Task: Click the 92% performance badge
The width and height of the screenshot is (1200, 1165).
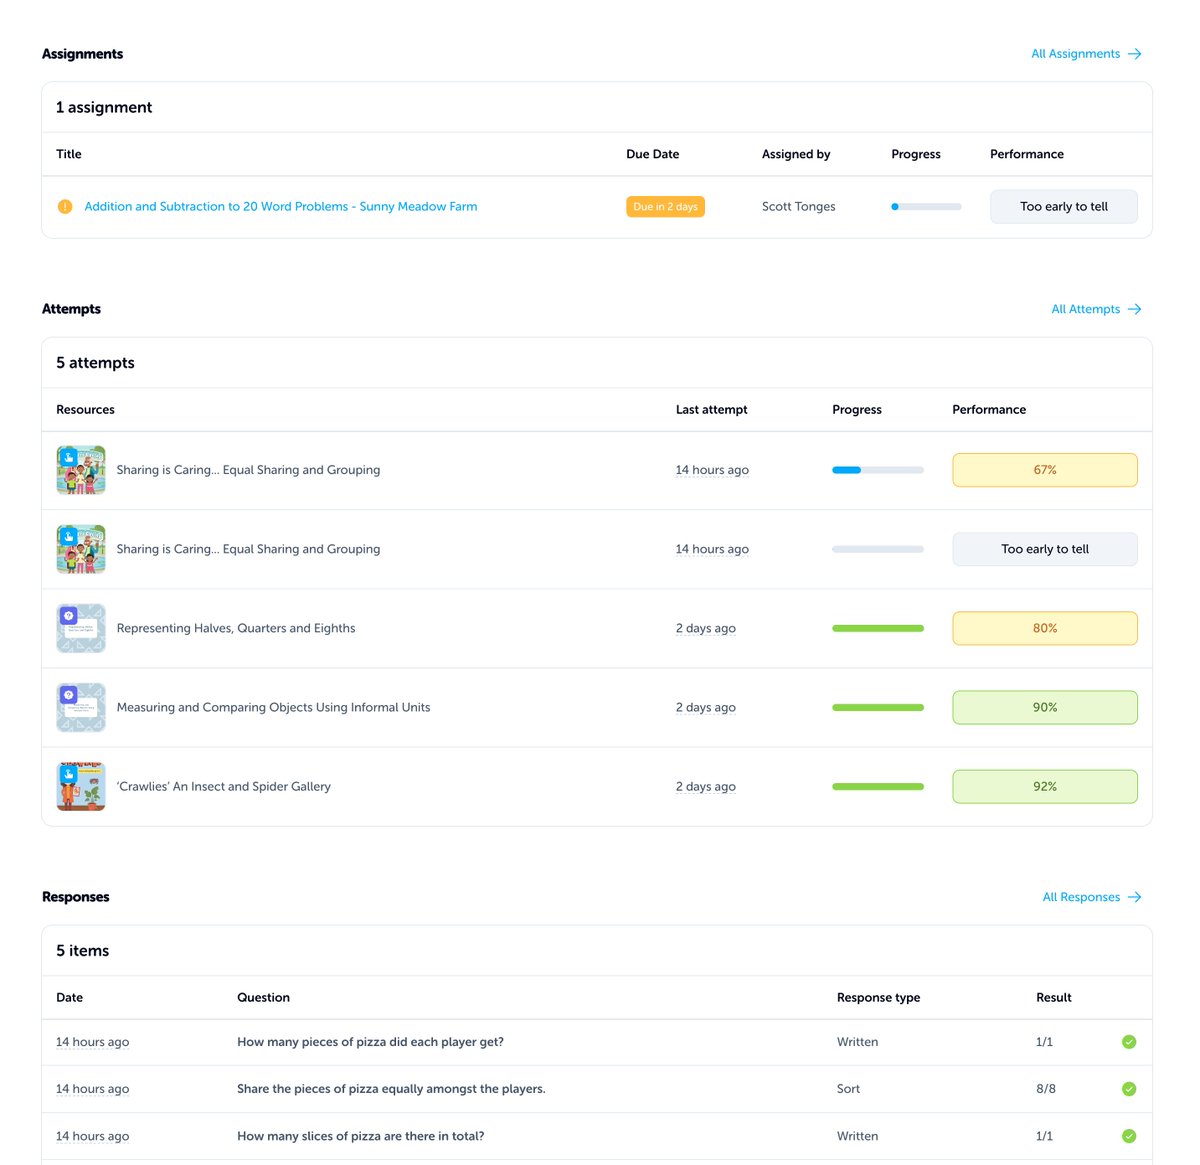Action: (x=1045, y=787)
